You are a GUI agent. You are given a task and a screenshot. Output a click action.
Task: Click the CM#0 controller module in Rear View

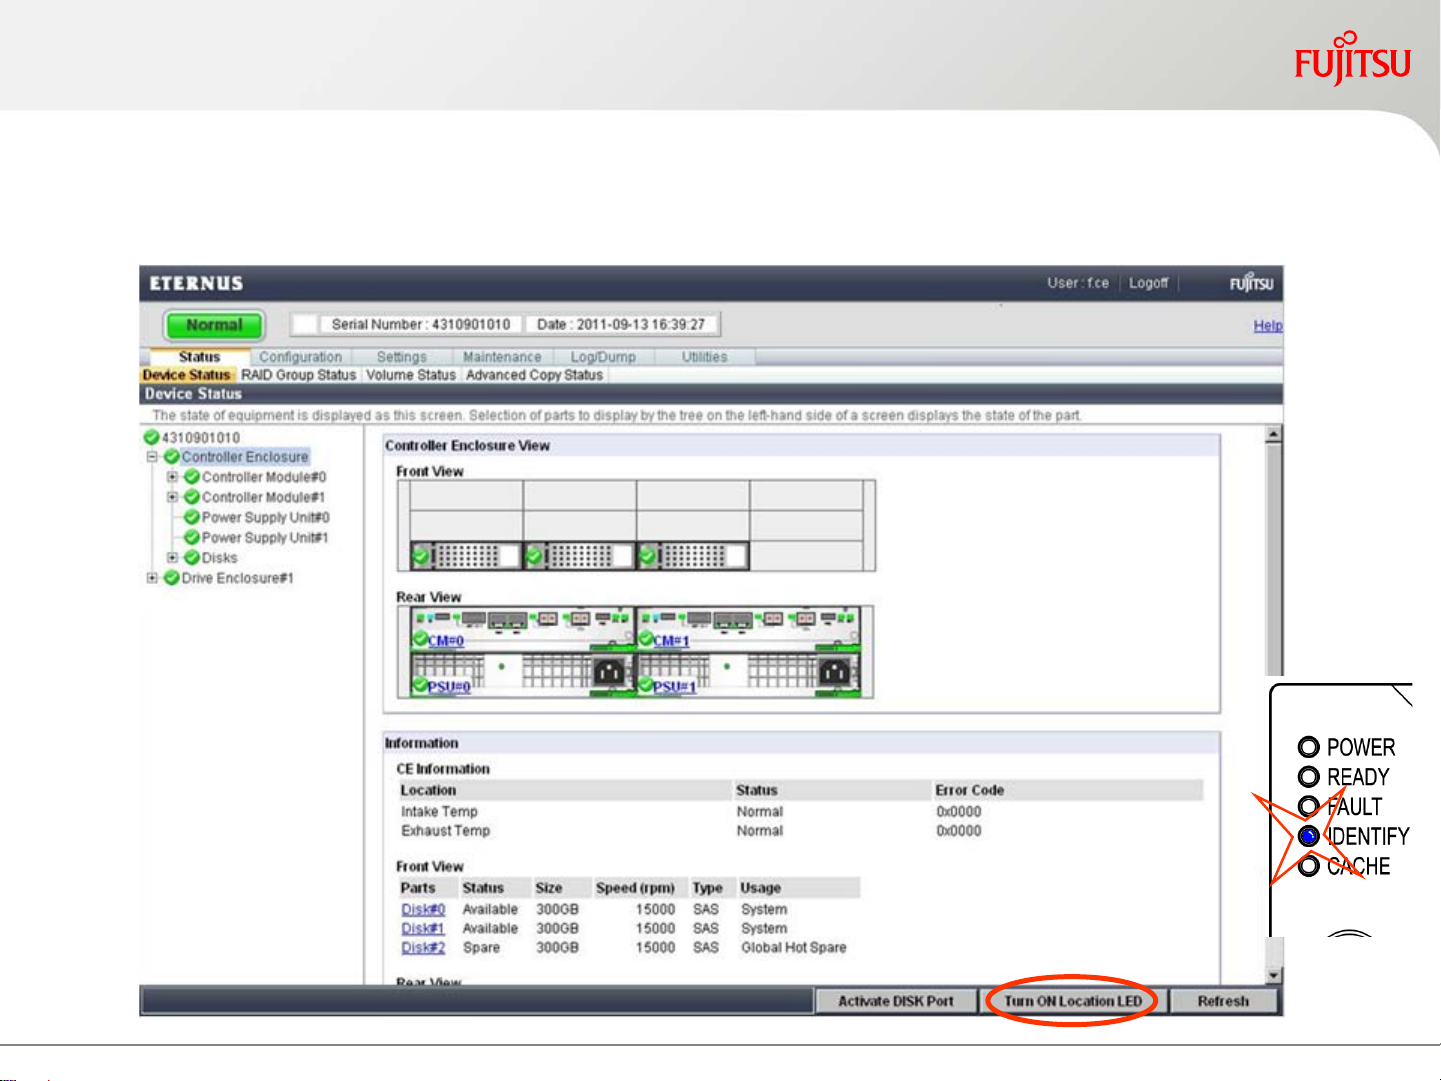(x=446, y=640)
